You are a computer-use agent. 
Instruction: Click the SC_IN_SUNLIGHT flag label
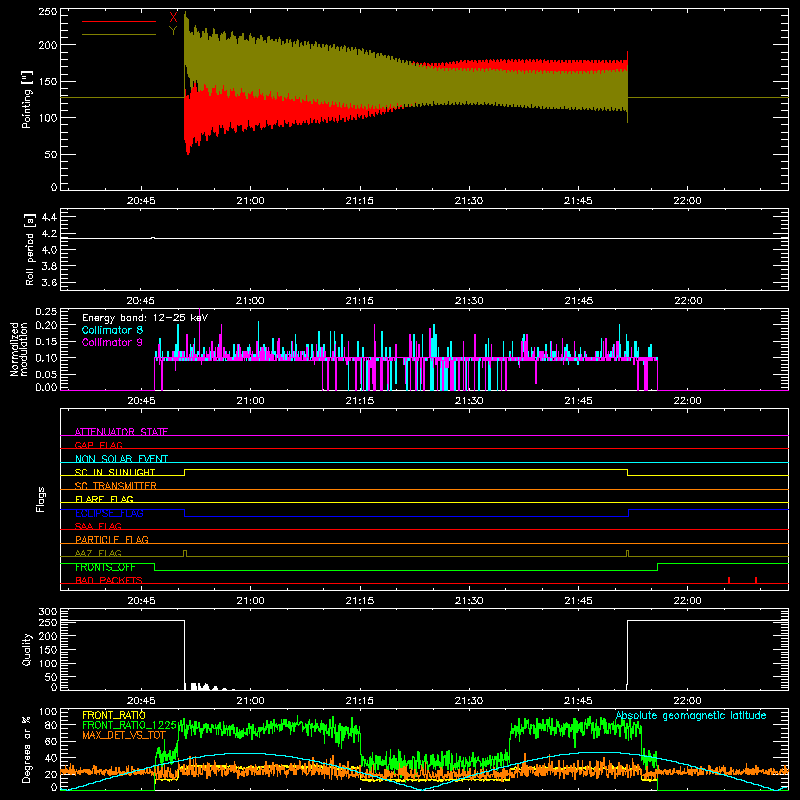115,472
